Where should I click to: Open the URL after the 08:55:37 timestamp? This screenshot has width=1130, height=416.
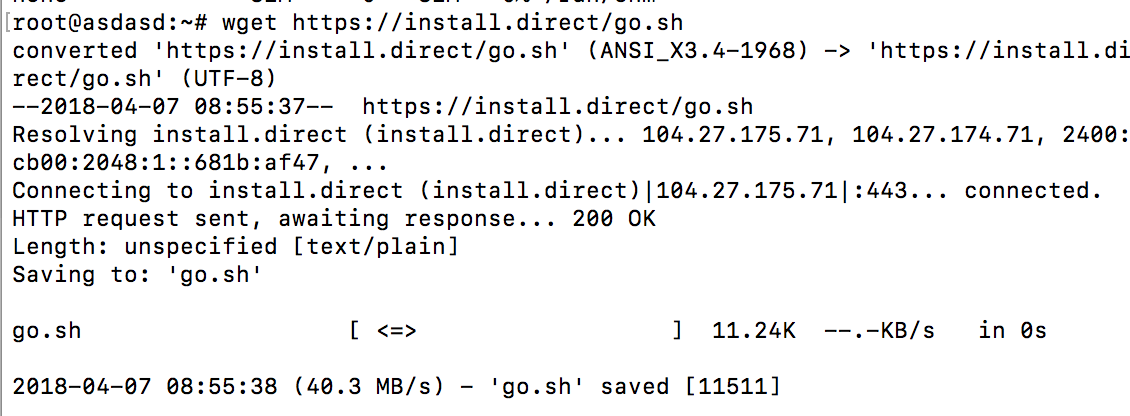point(557,107)
